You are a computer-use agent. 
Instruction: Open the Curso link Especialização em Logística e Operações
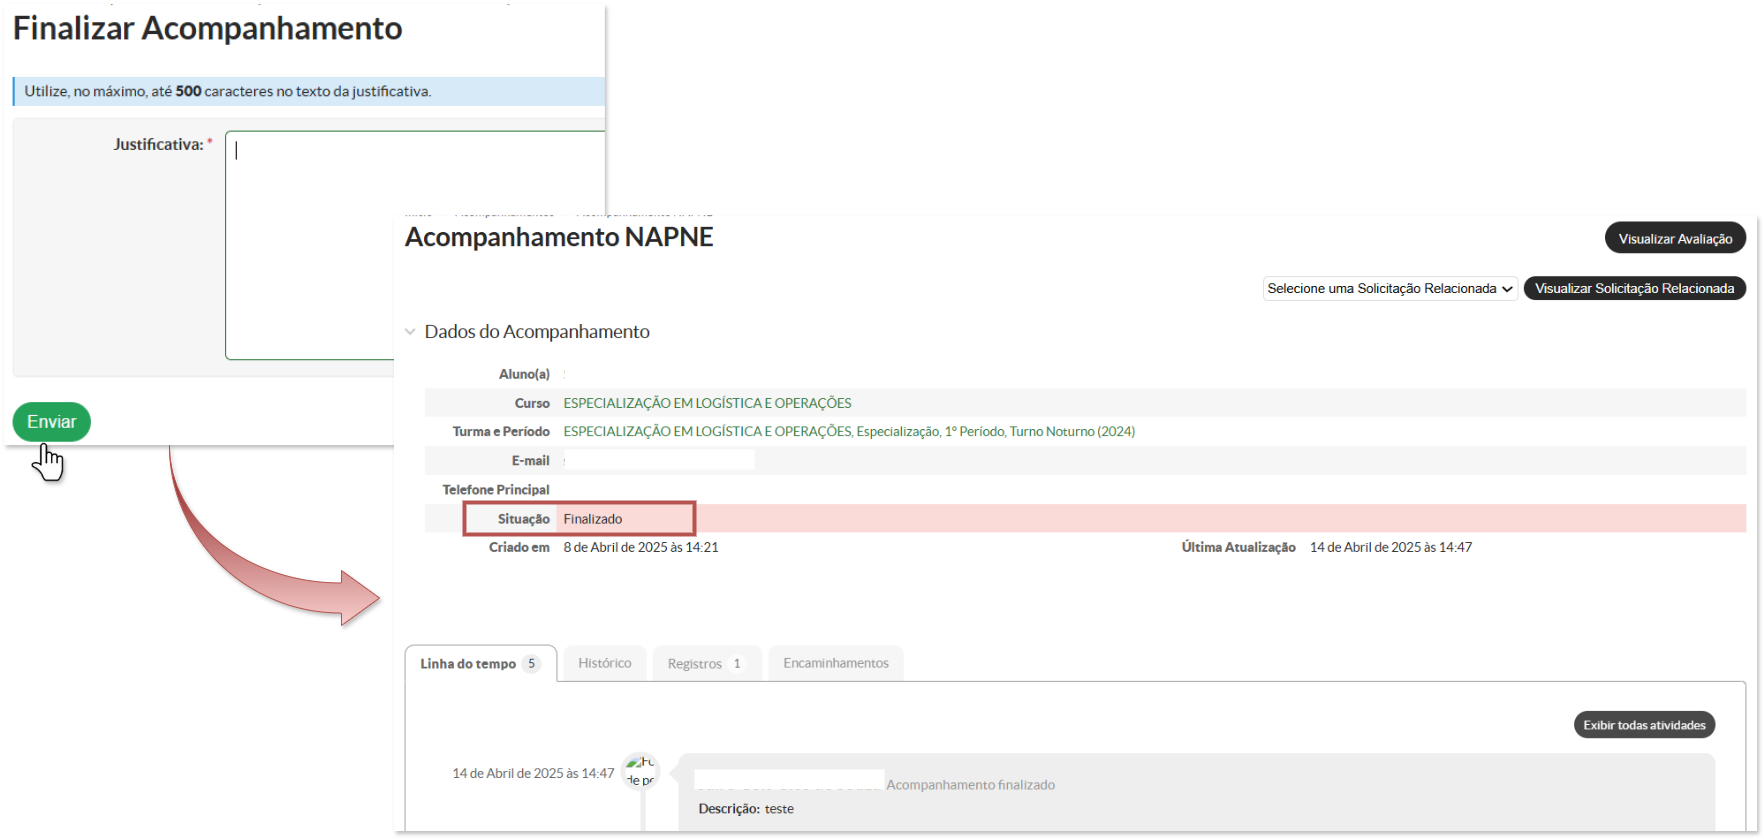pyautogui.click(x=707, y=403)
